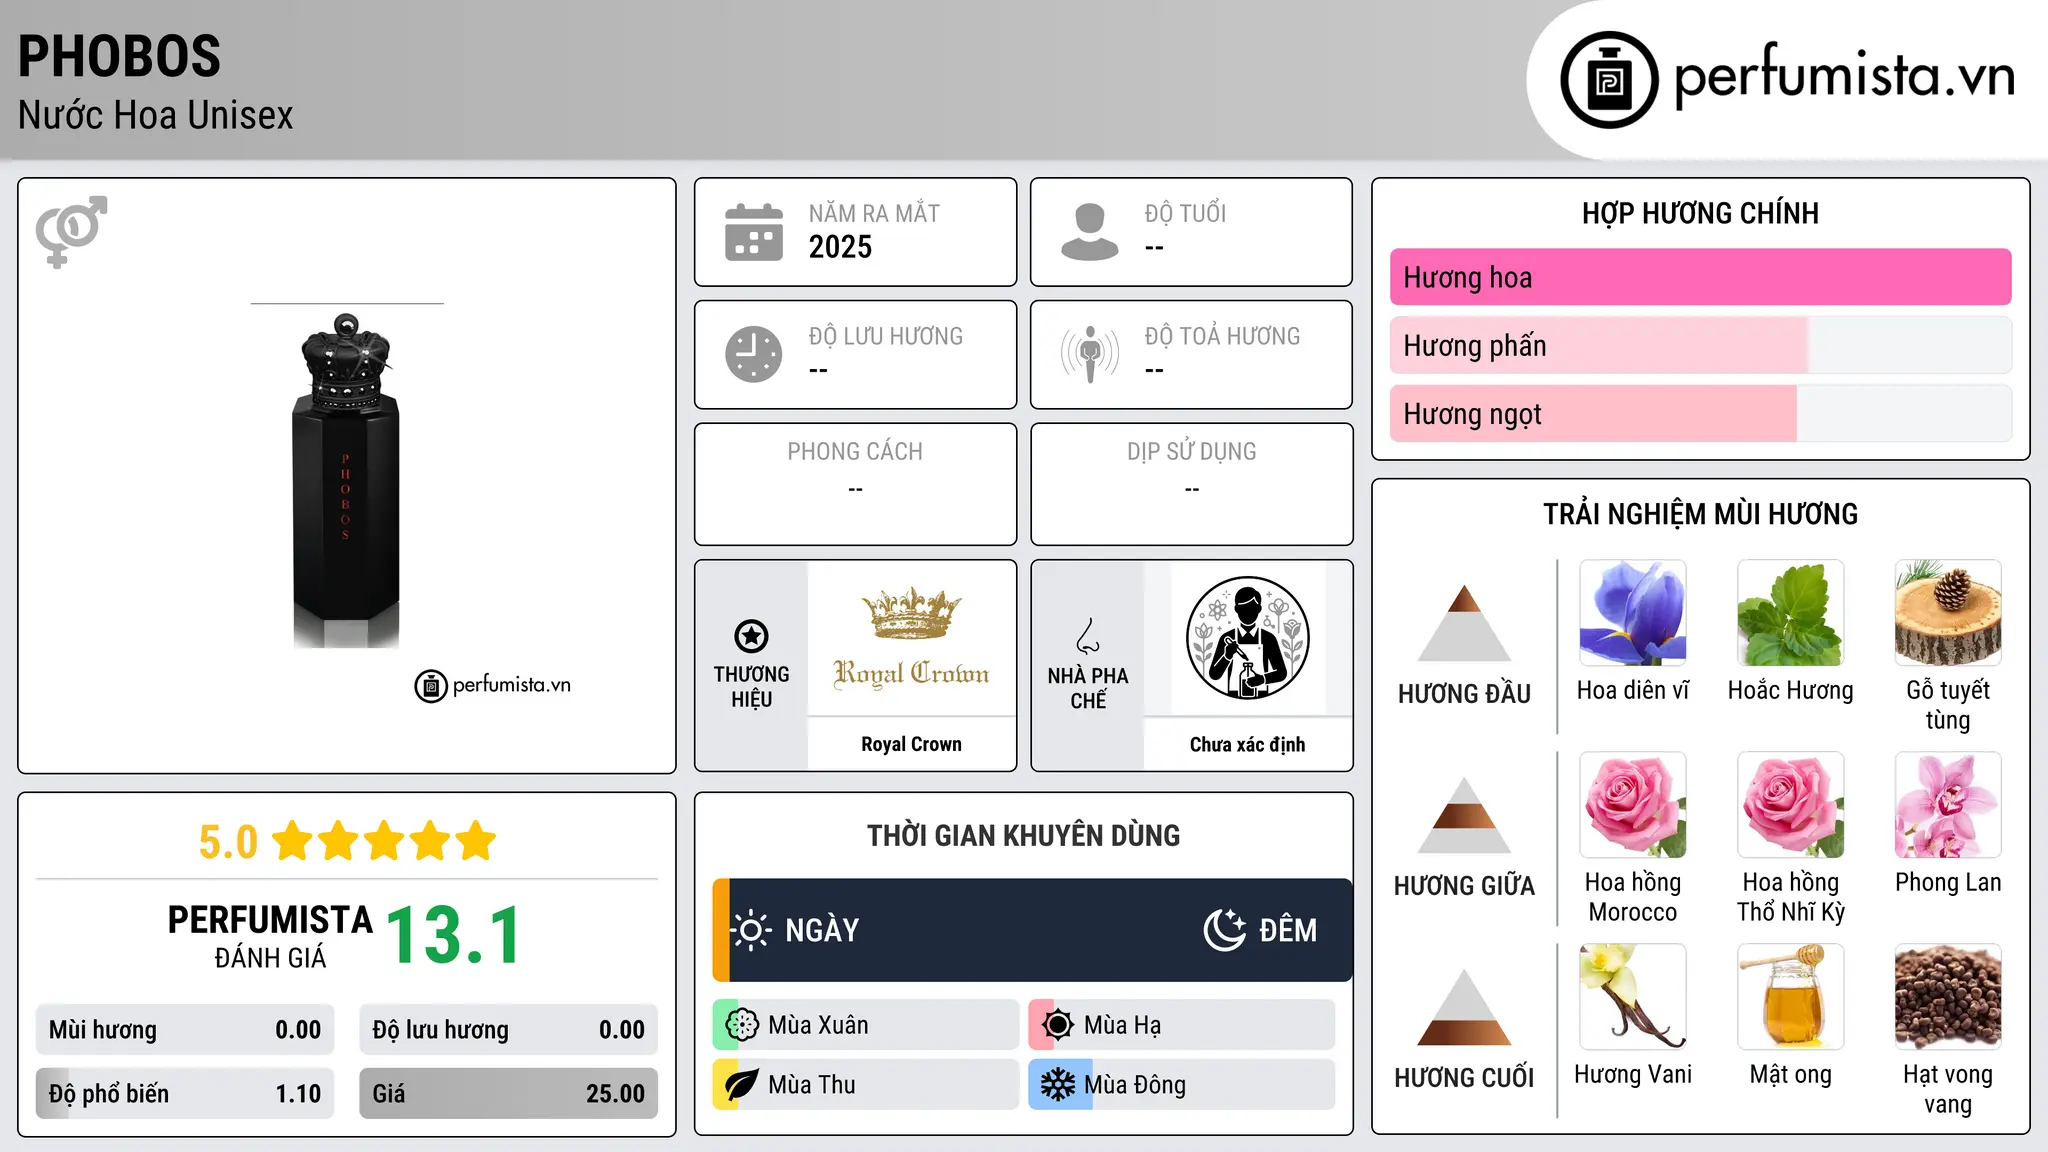Click the star badge icon above Thương Hiệu
This screenshot has height=1152, width=2048.
pyautogui.click(x=751, y=636)
